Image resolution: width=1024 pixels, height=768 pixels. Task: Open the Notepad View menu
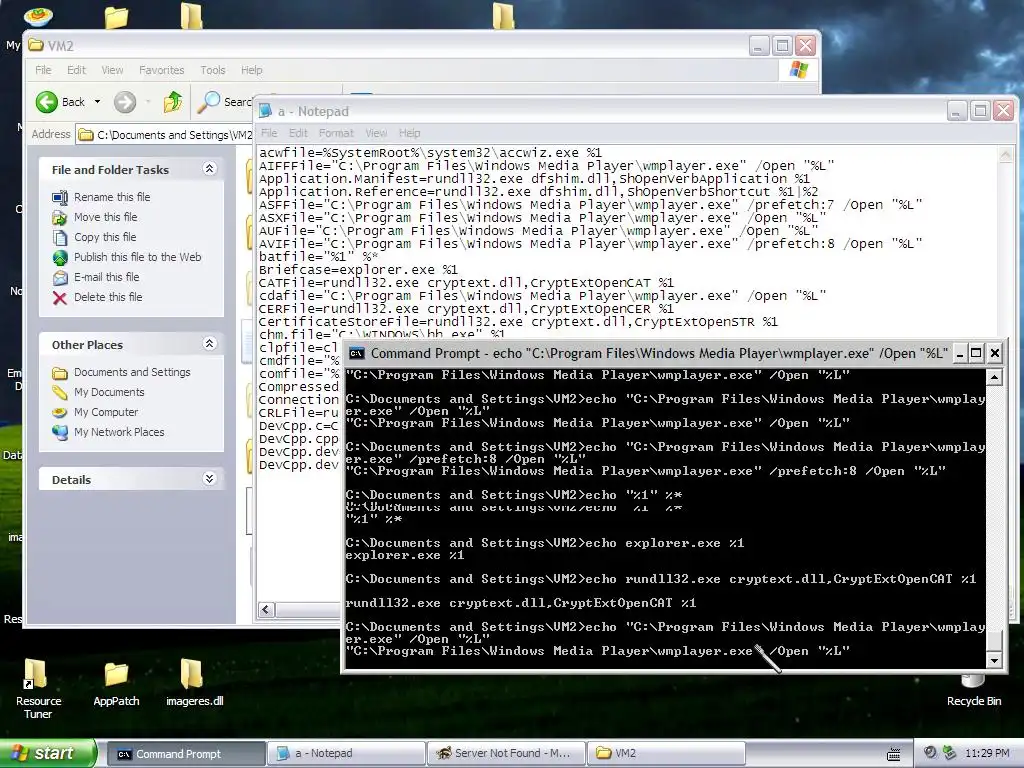[376, 133]
